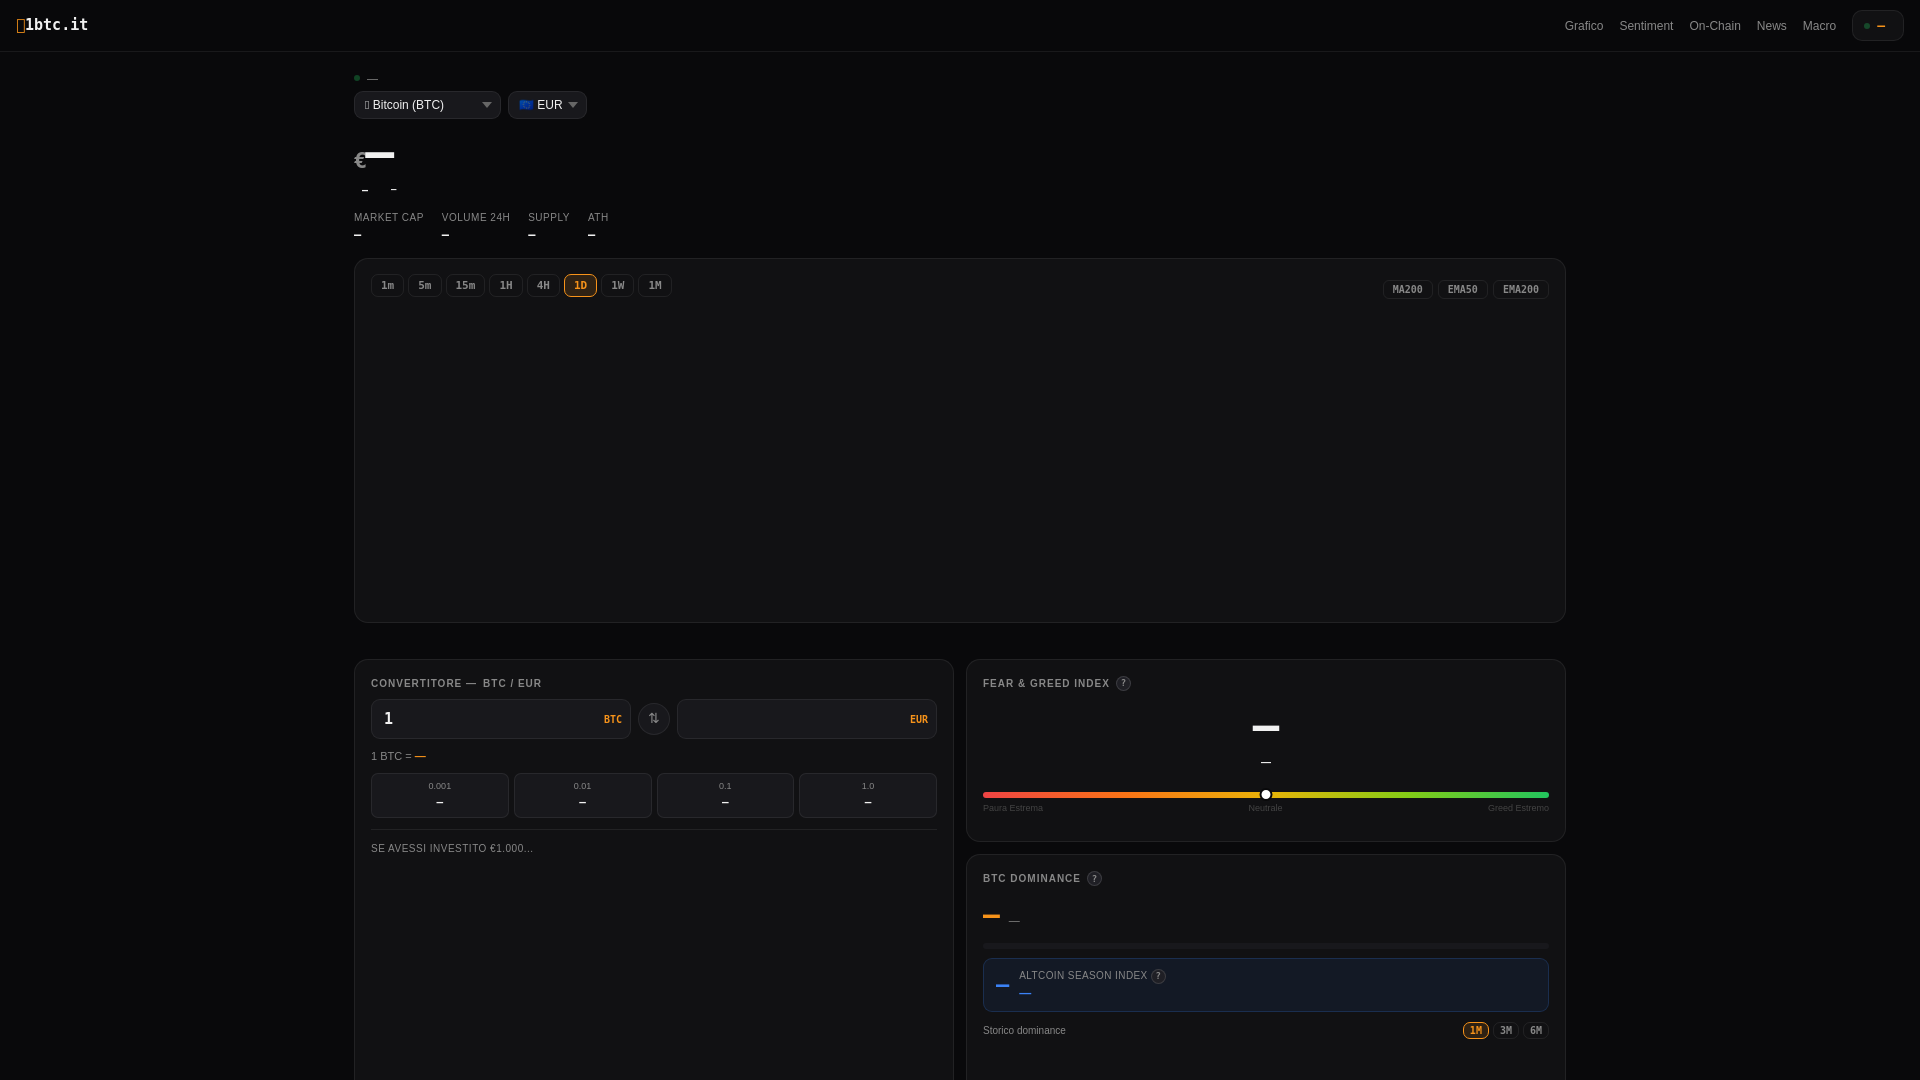
Task: Click the CONVERTITORE — BTC / EUR heading
Action: point(456,684)
